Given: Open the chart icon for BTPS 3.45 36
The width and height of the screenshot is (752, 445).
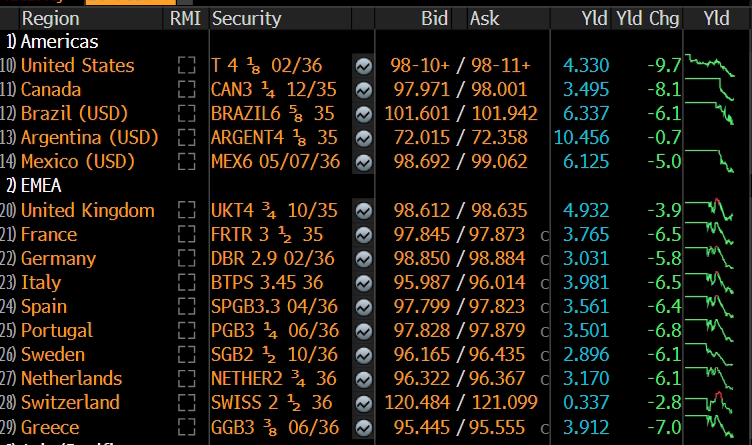Looking at the screenshot, I should 364,283.
